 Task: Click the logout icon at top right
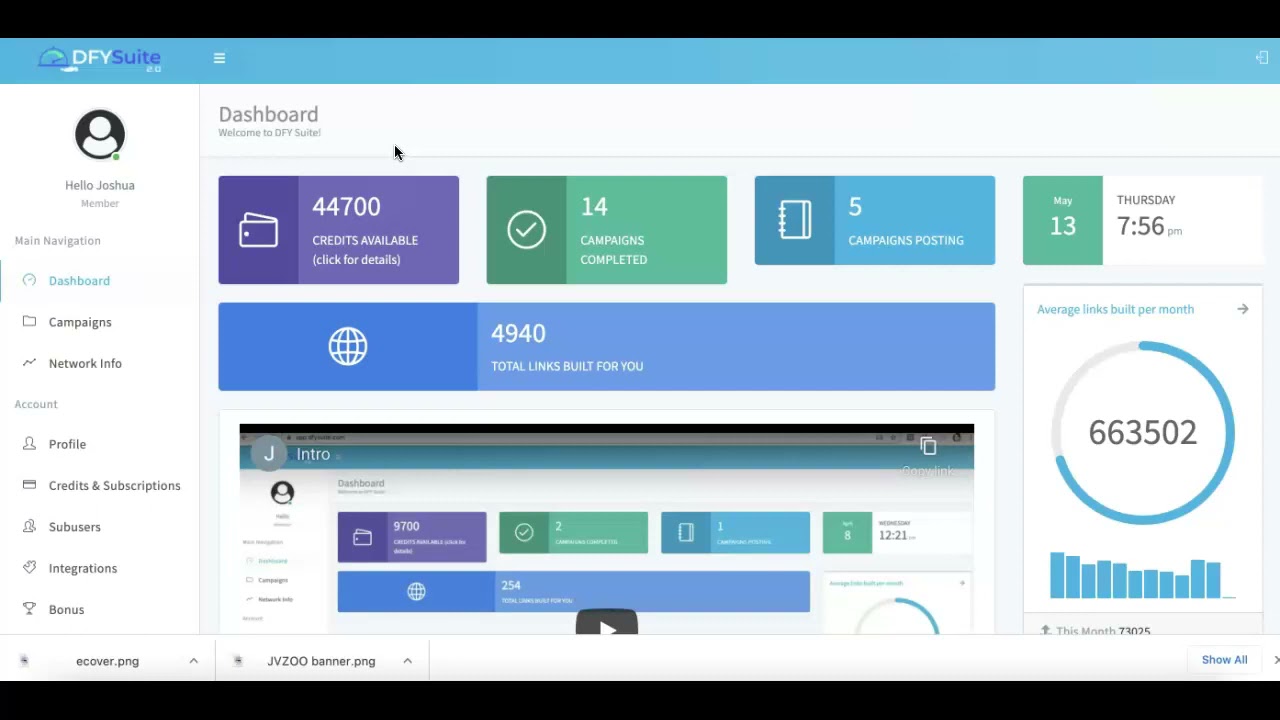pos(1262,57)
